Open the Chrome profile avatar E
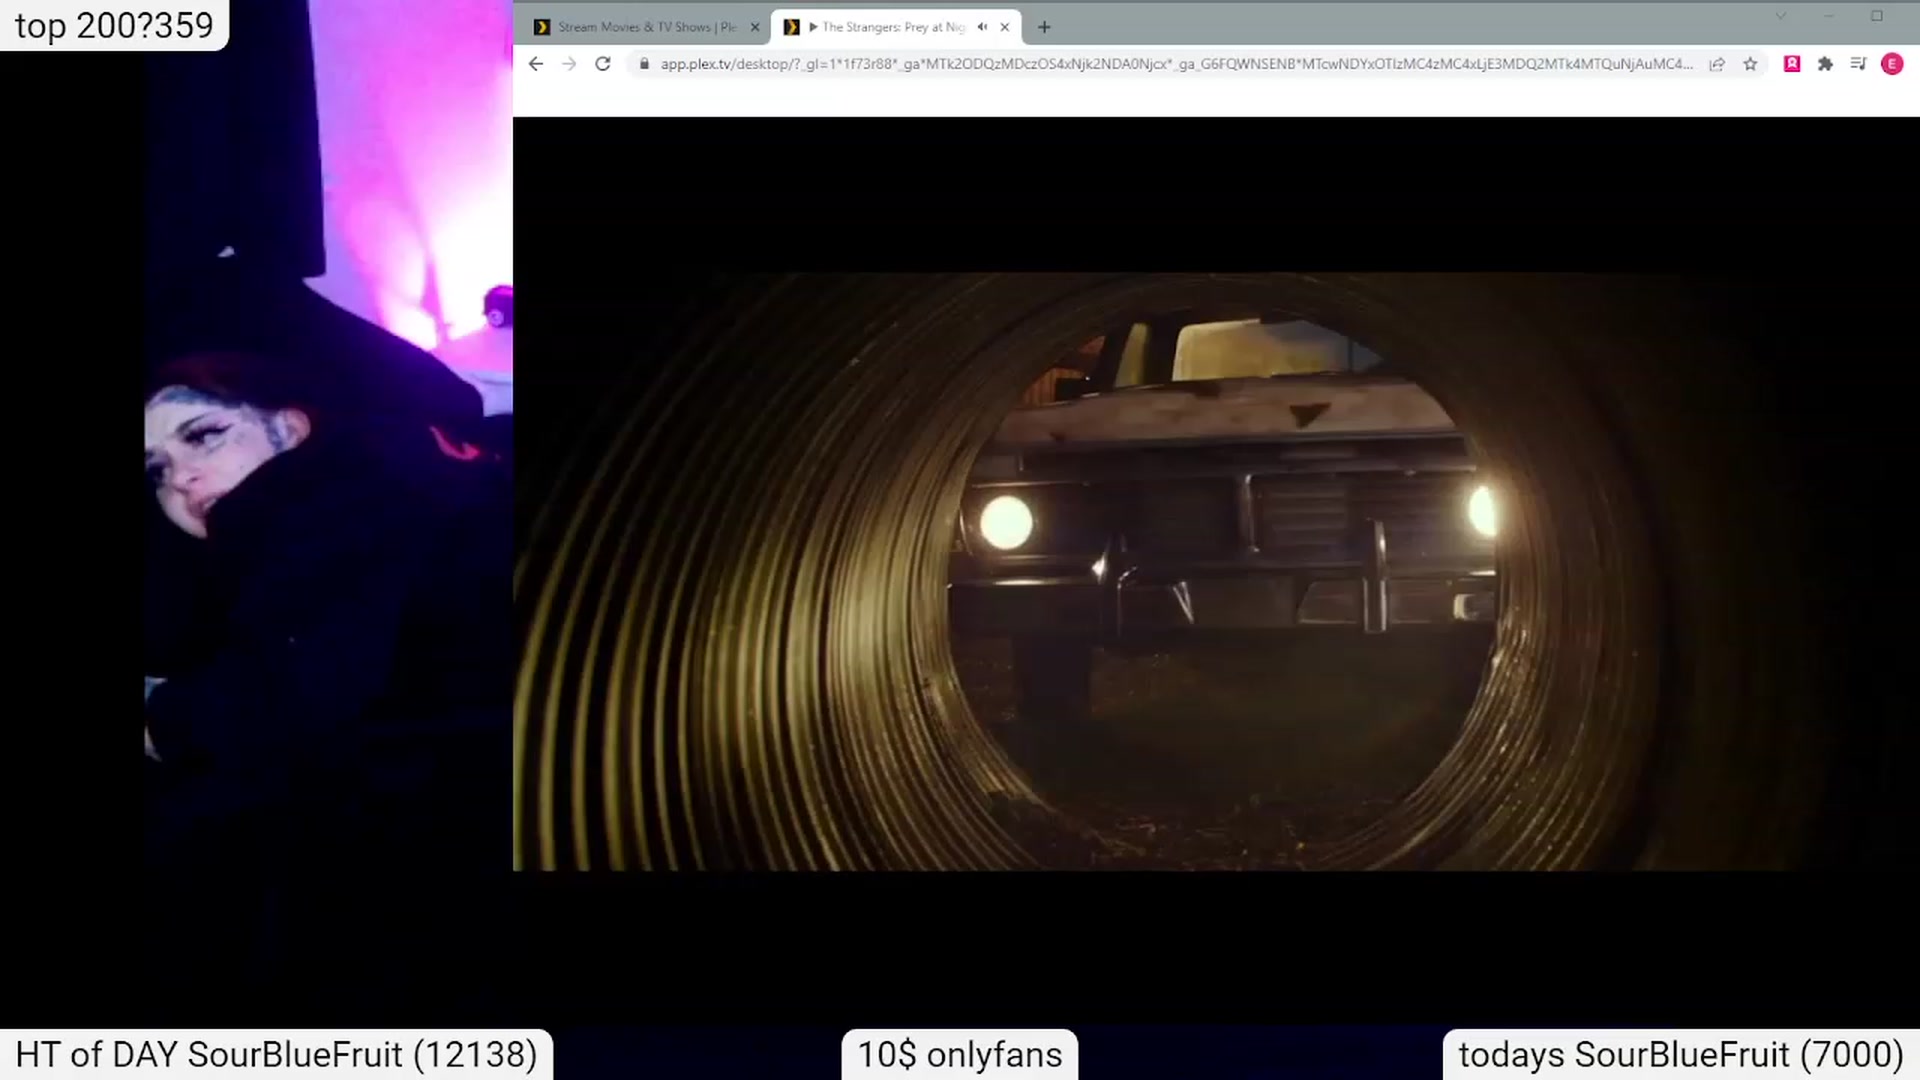 (1892, 64)
